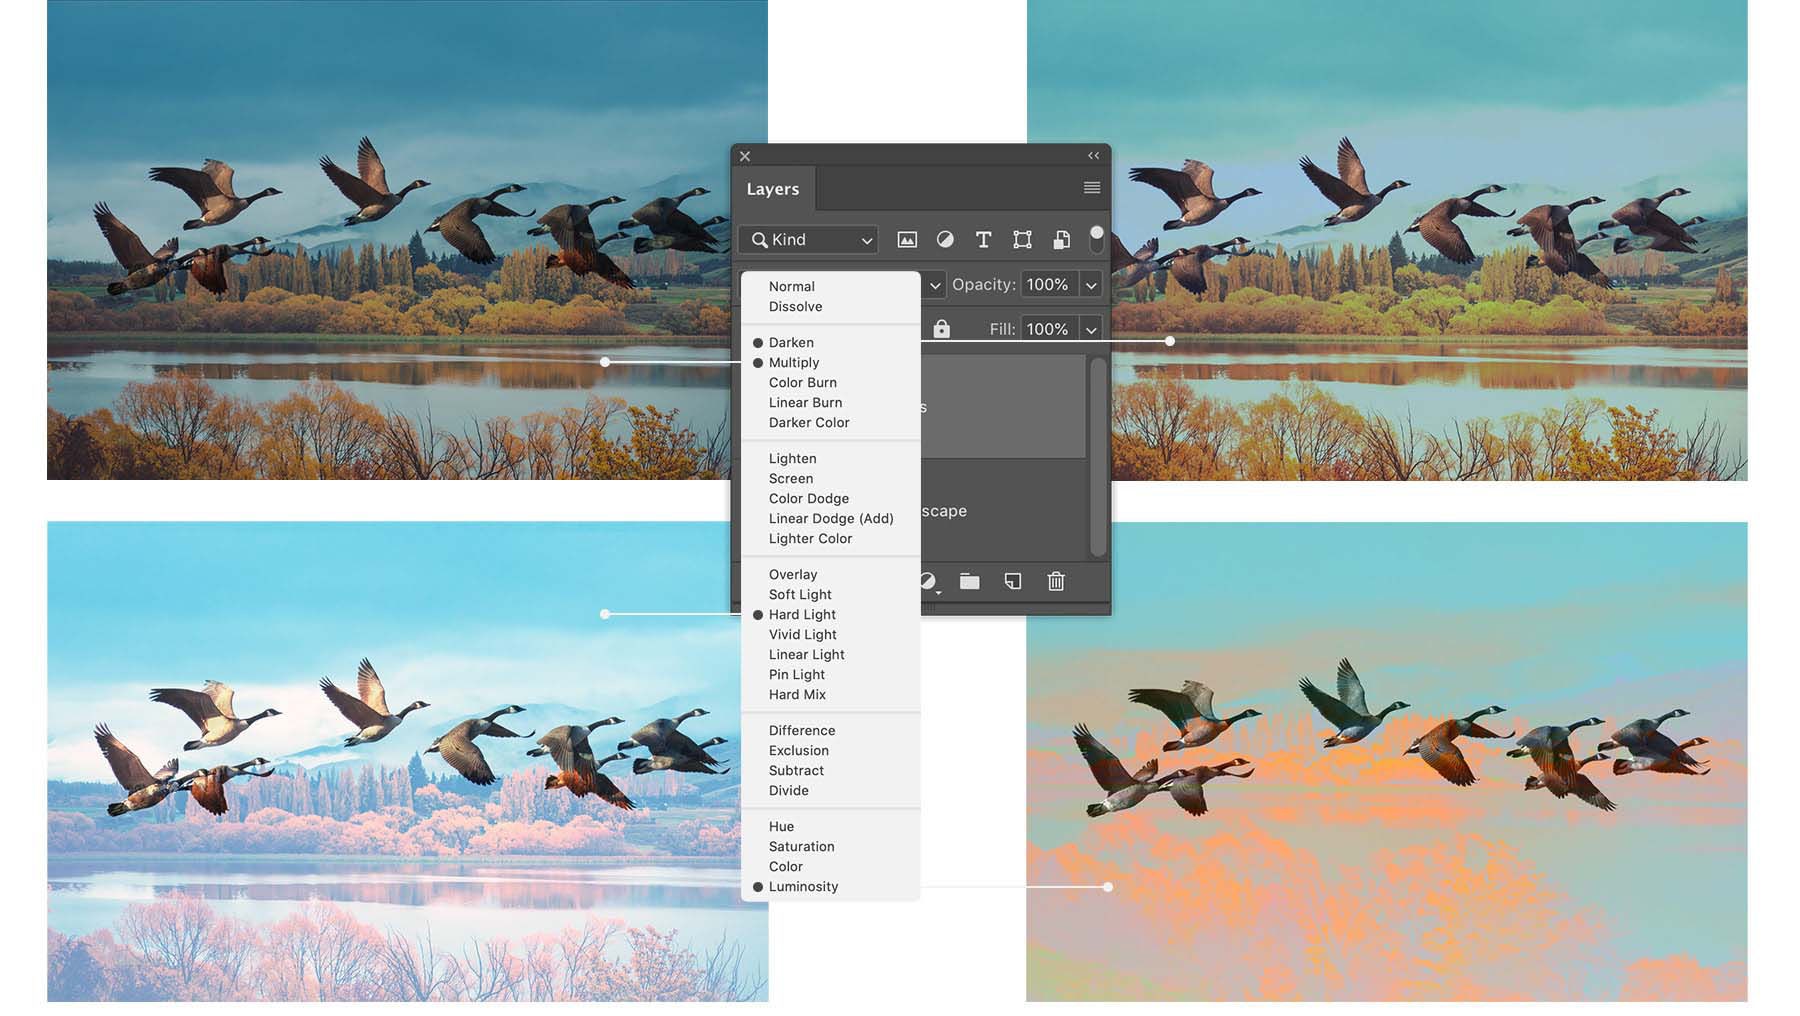Open the Kind filter dropdown
Viewport: 1800px width, 1016px height.
[x=806, y=240]
